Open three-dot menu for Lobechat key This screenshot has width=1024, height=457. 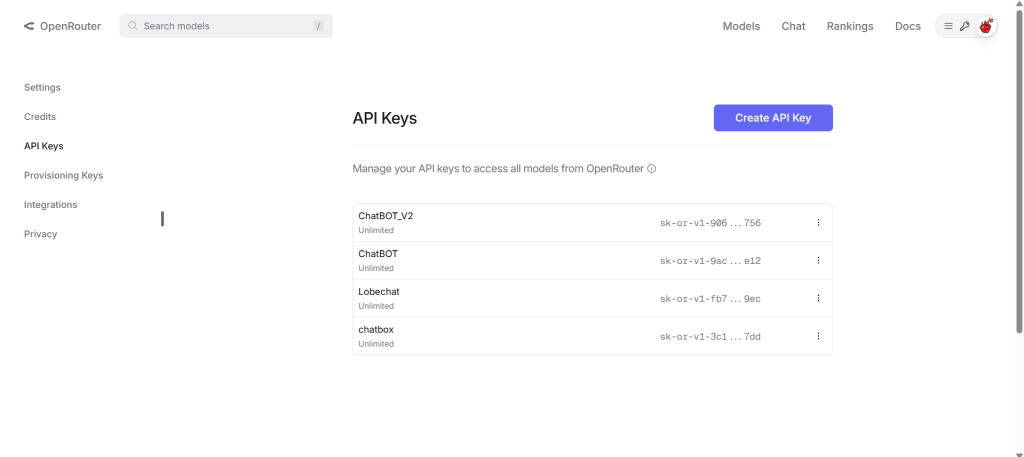coord(818,298)
